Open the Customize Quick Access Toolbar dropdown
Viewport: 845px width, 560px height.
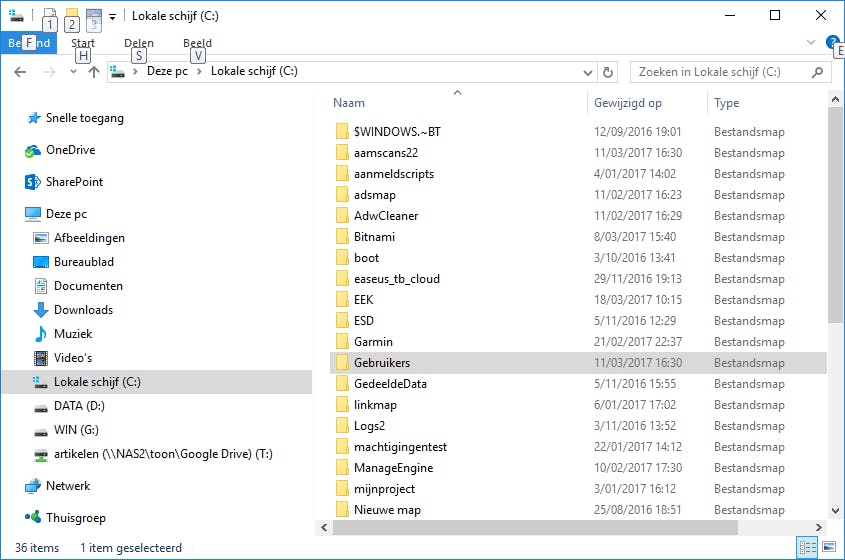(113, 16)
